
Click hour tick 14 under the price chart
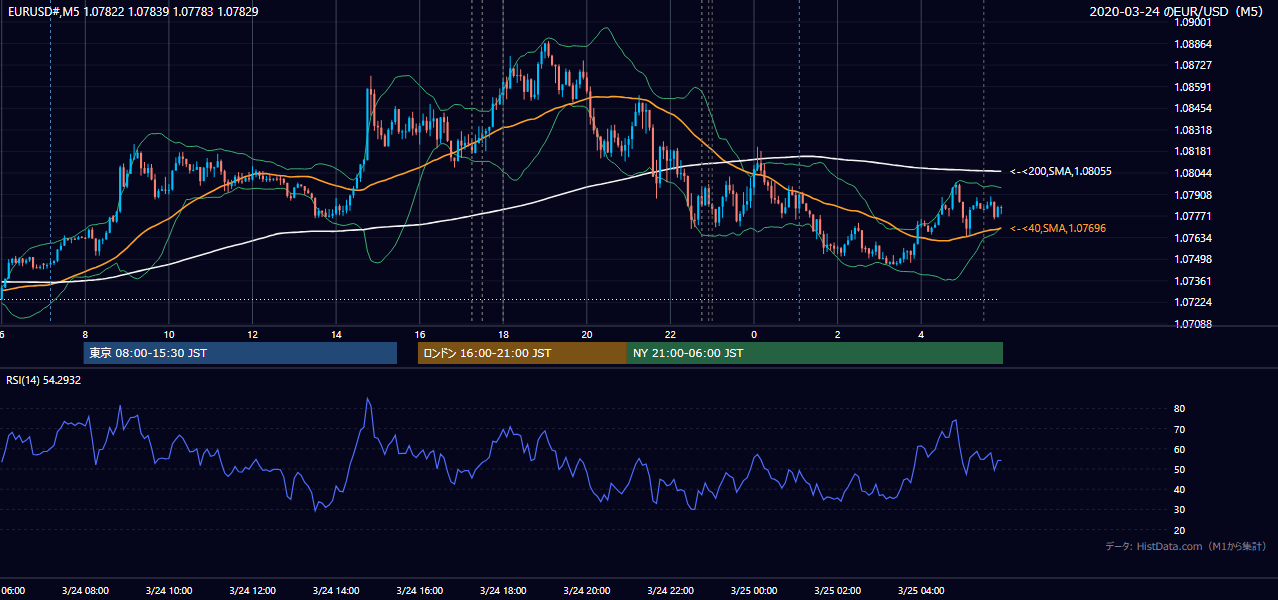[x=336, y=334]
